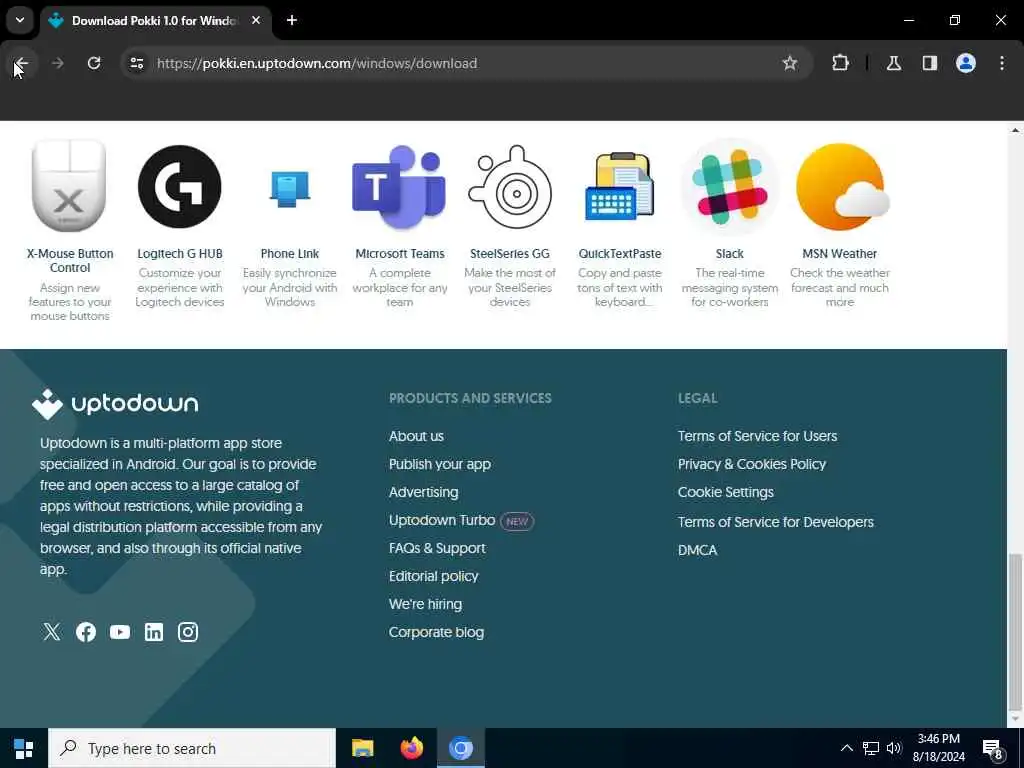Open the DMCA link

[697, 550]
